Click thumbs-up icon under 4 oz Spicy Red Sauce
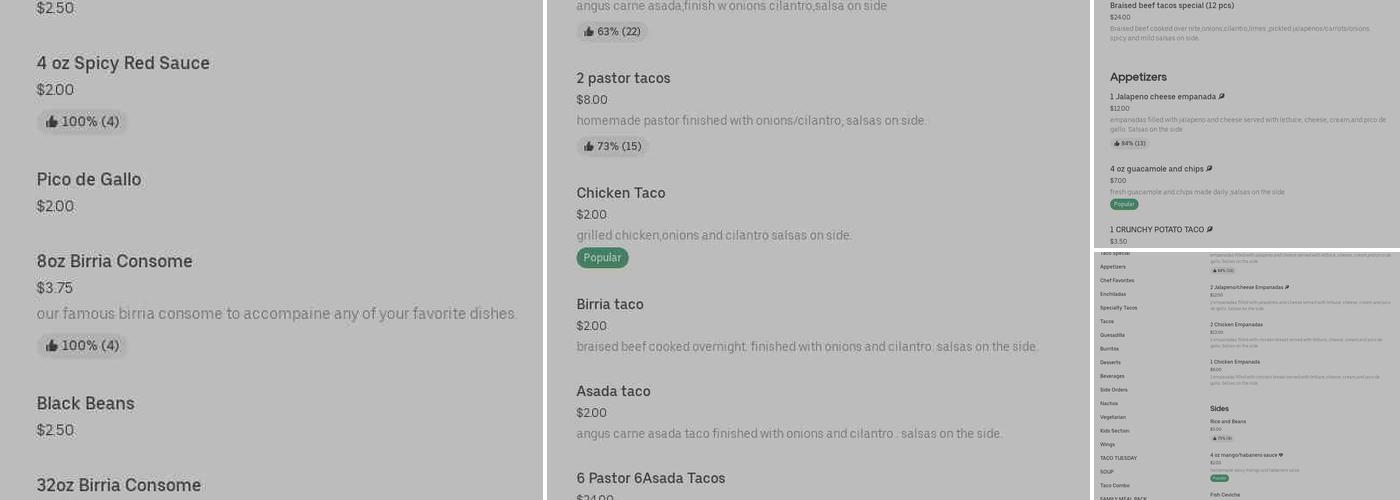 [52, 122]
